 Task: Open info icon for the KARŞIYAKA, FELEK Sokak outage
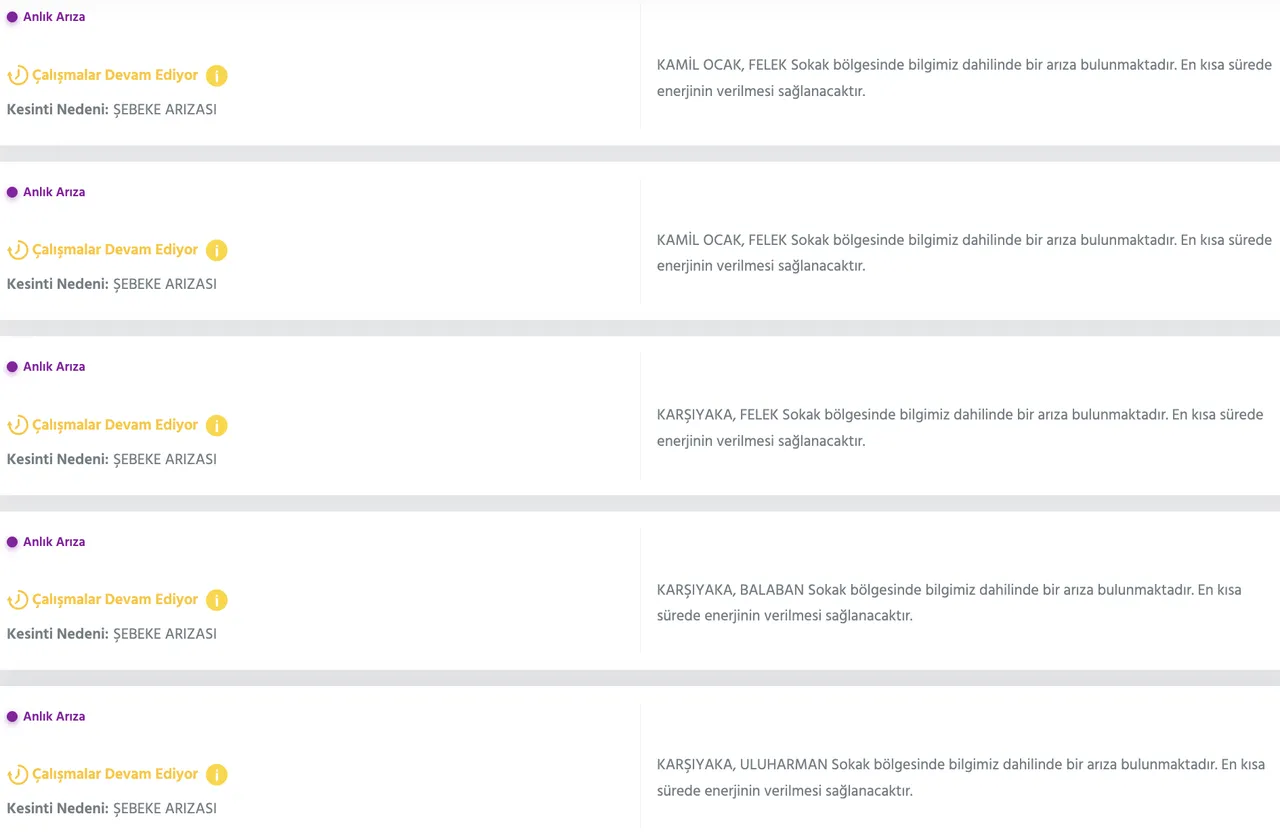217,425
